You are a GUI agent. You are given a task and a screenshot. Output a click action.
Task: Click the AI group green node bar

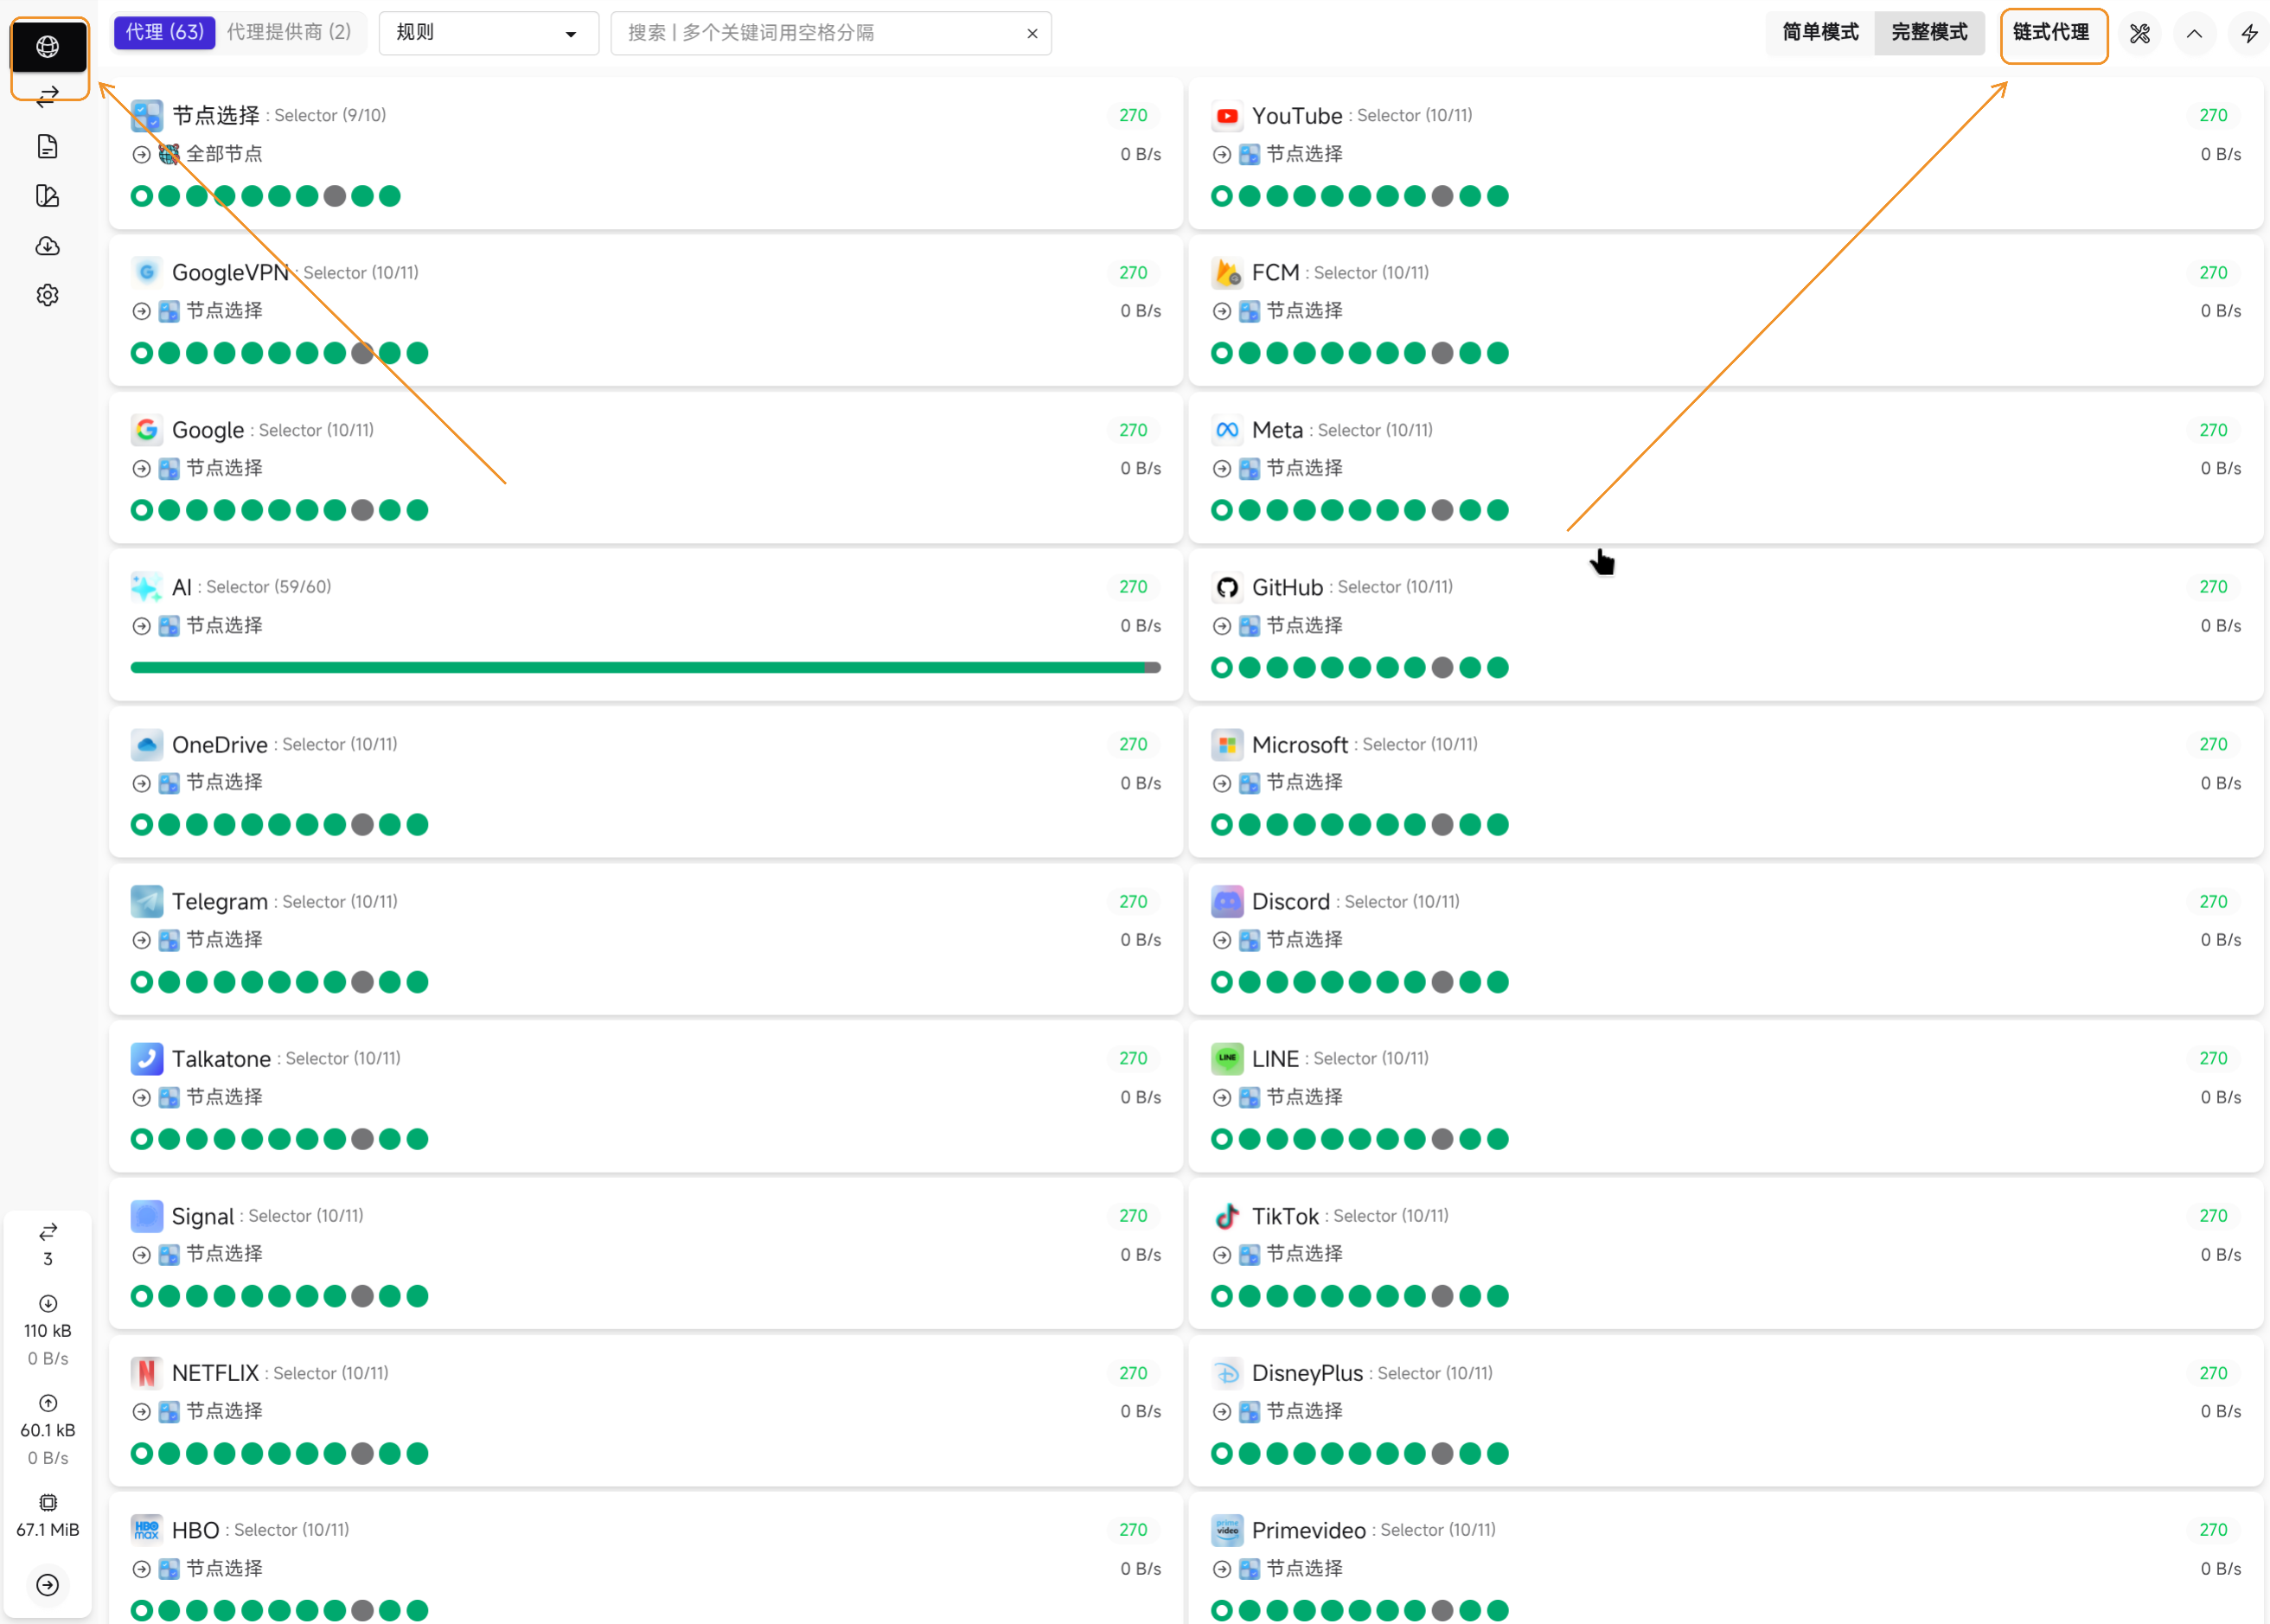coord(645,667)
